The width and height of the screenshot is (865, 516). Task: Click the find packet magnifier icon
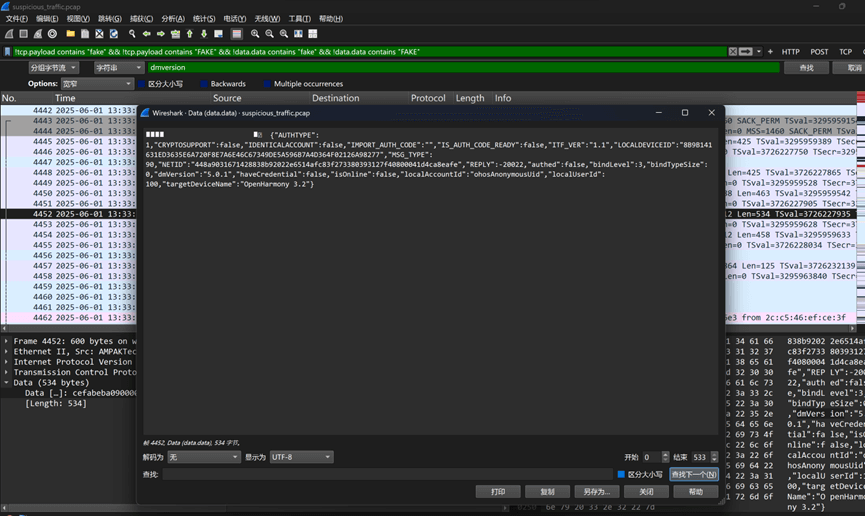click(132, 34)
